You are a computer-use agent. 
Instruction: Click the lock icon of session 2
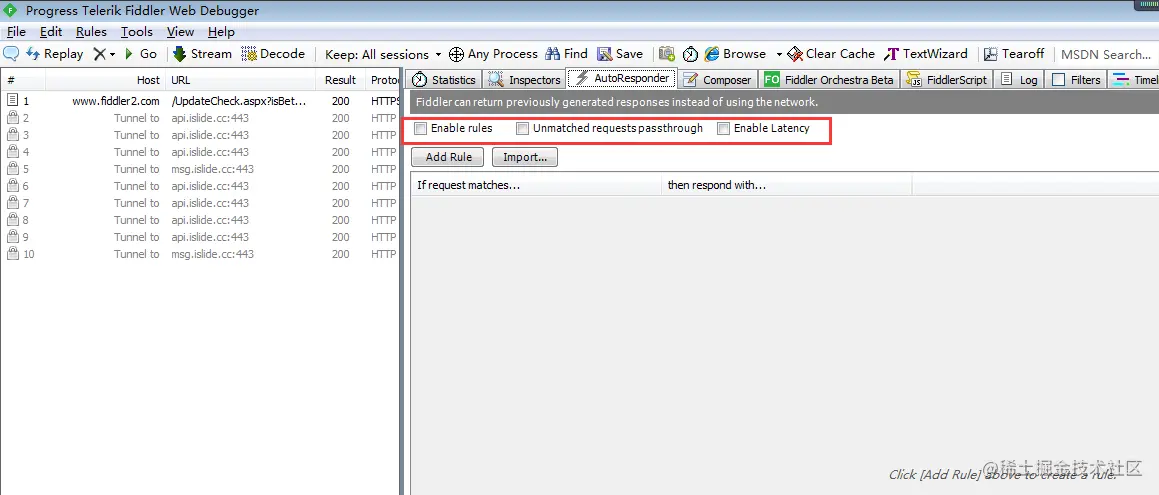[x=12, y=117]
